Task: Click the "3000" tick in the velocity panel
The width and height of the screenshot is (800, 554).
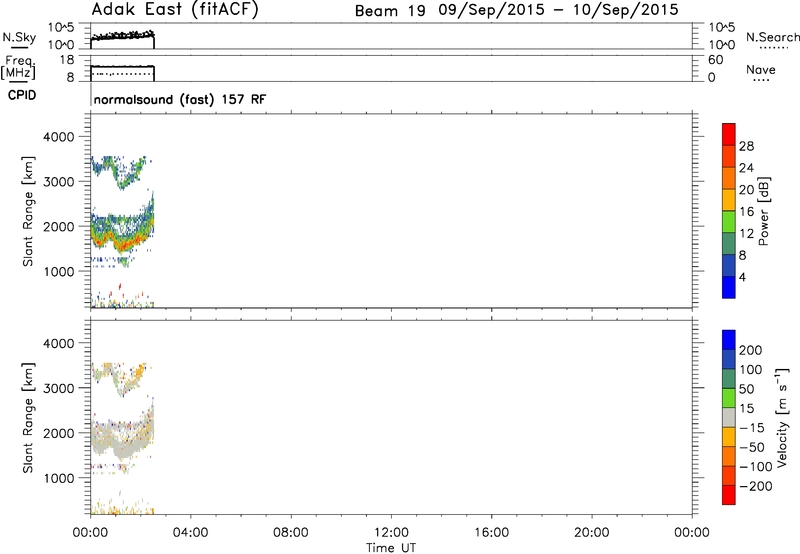Action: point(59,388)
